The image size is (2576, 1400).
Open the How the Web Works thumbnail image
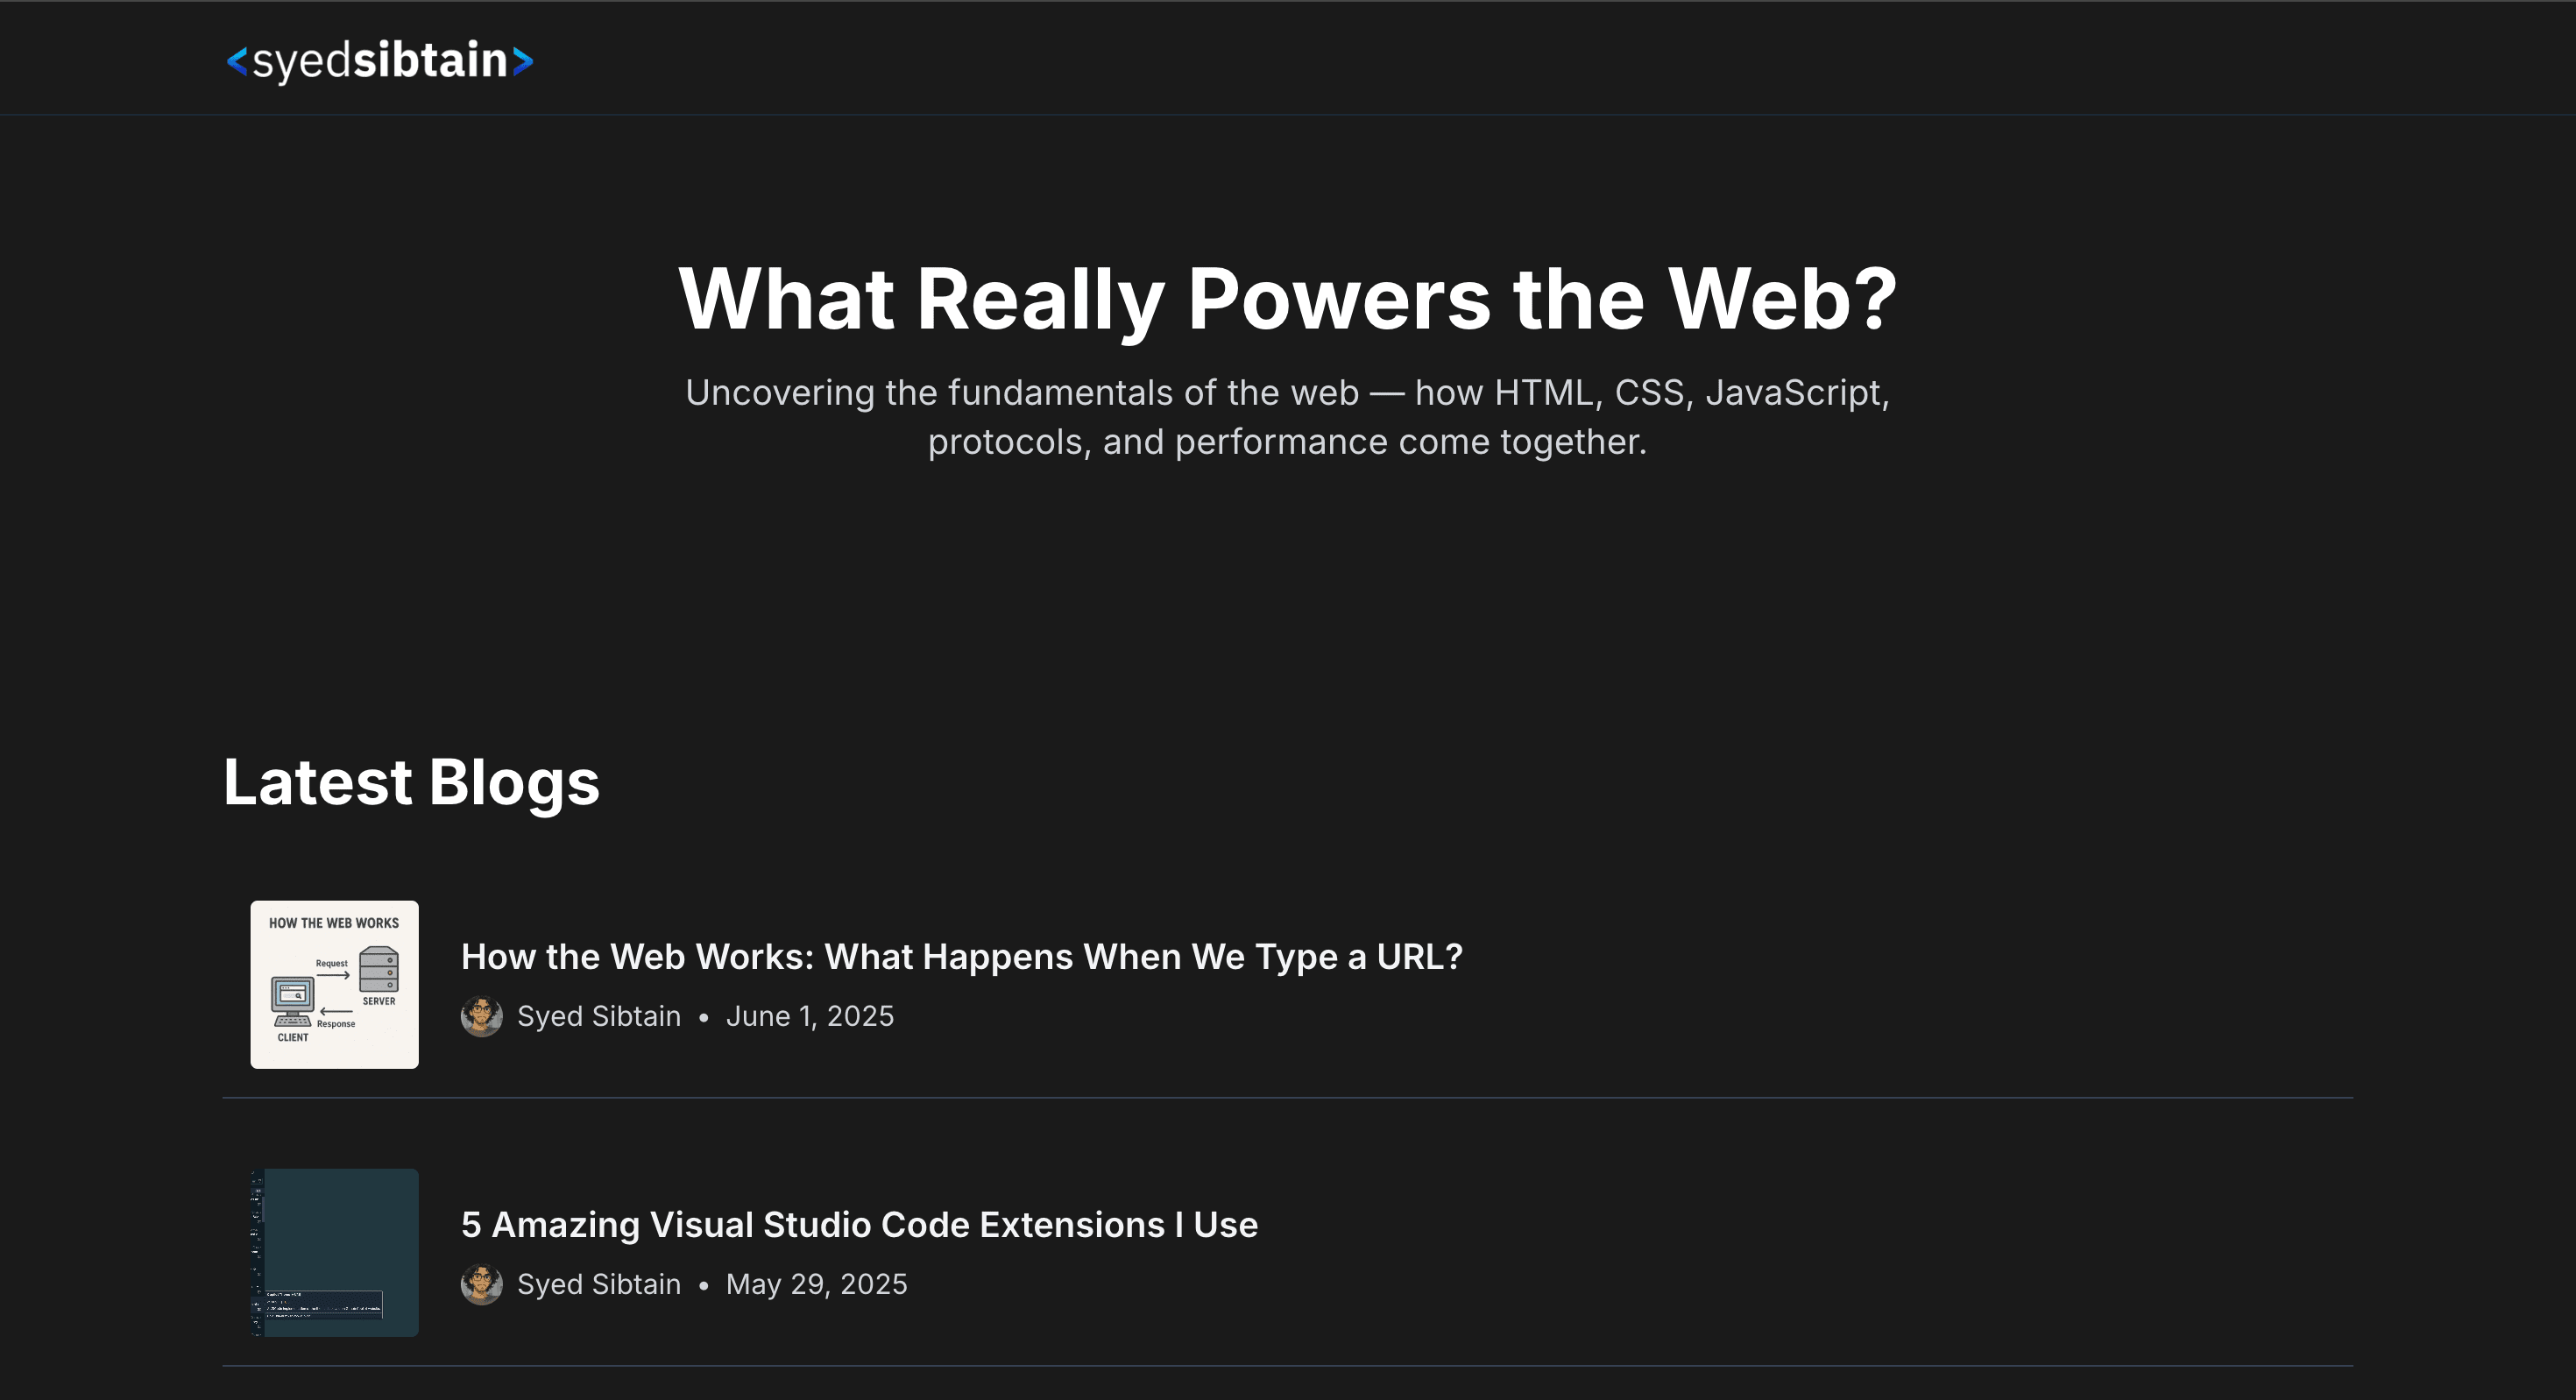[334, 984]
